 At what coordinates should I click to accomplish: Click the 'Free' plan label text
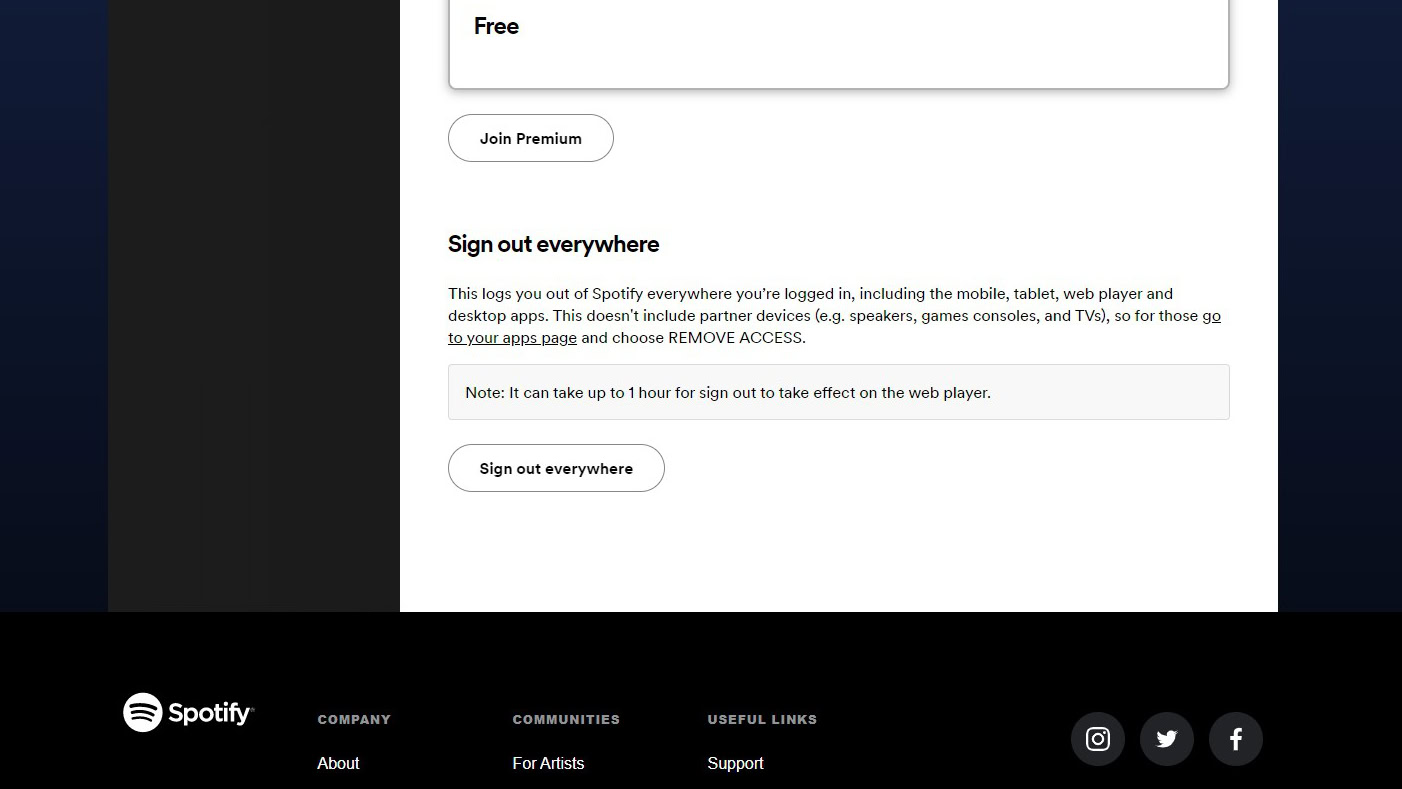[496, 26]
